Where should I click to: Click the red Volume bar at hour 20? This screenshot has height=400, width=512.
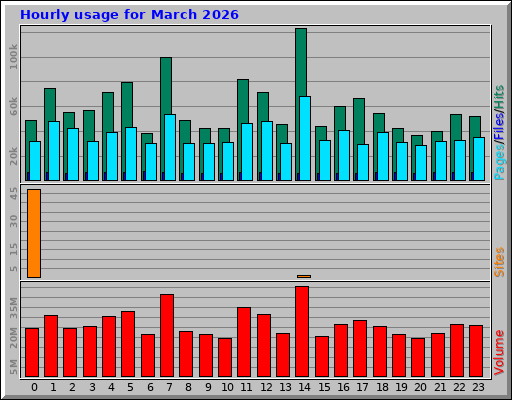pyautogui.click(x=418, y=358)
